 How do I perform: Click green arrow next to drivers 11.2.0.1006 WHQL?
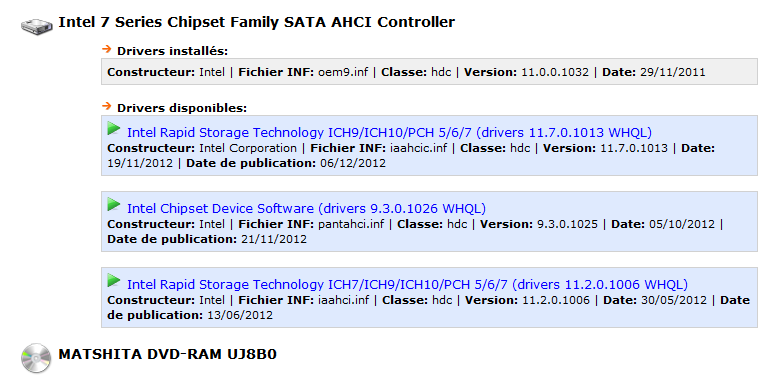tap(114, 281)
